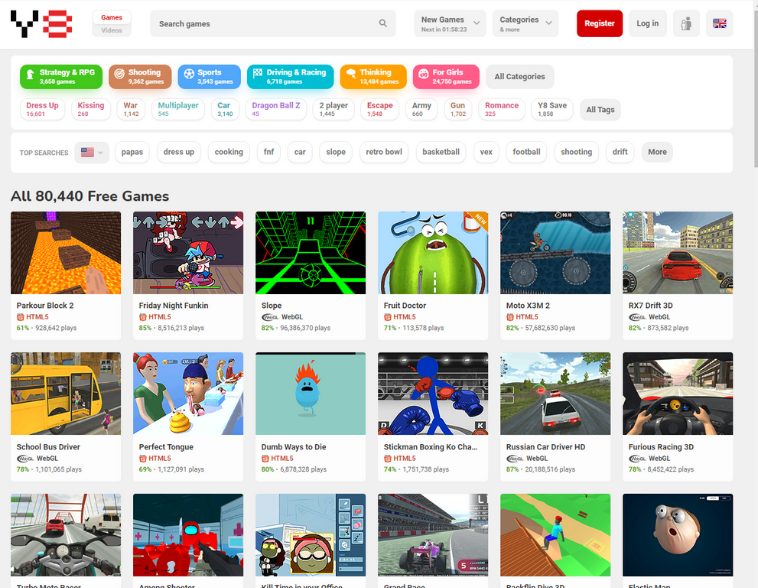Click the retro bowl top search
Screen dimensions: 758x588
(x=384, y=152)
